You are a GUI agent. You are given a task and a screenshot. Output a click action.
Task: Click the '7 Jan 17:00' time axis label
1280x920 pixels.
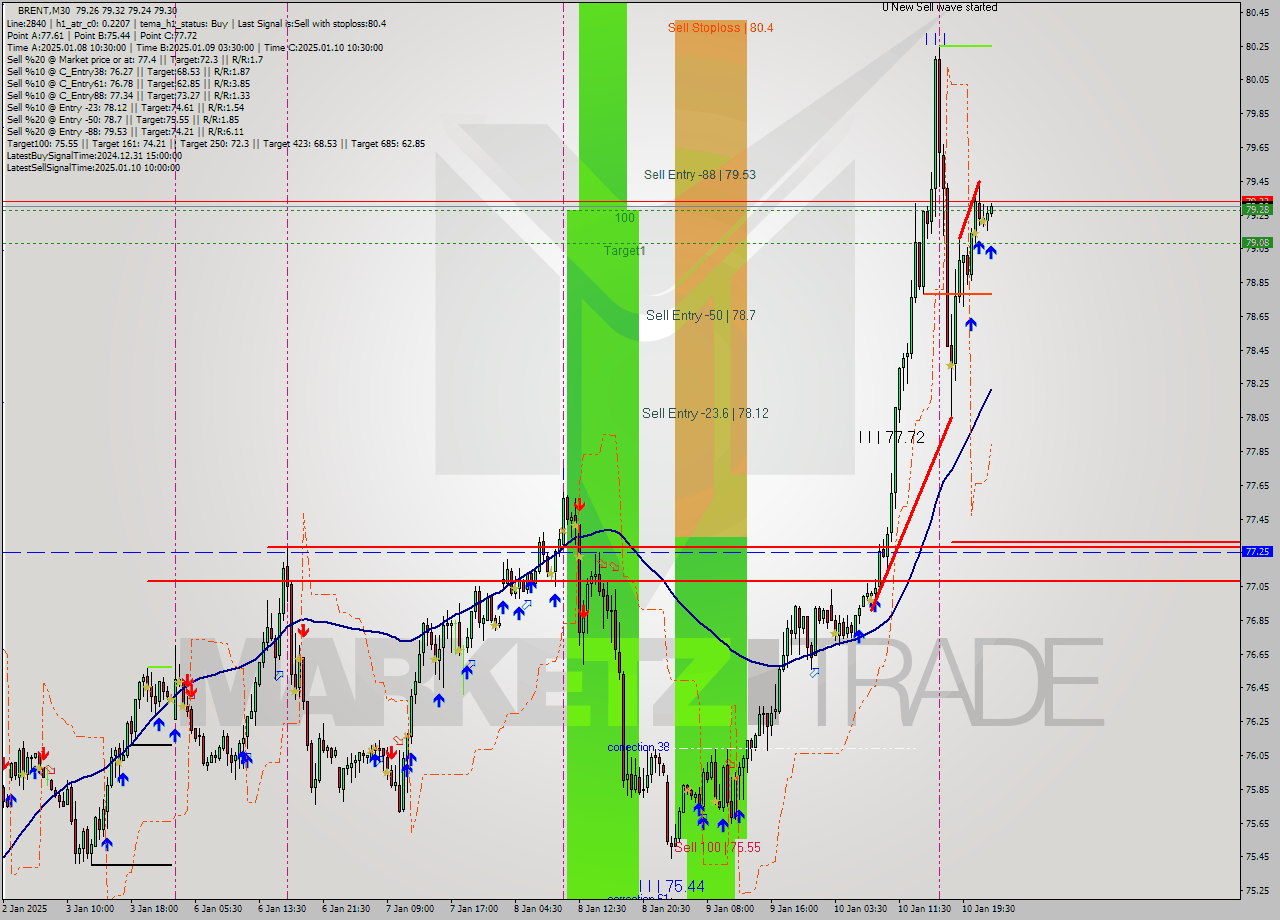[473, 909]
